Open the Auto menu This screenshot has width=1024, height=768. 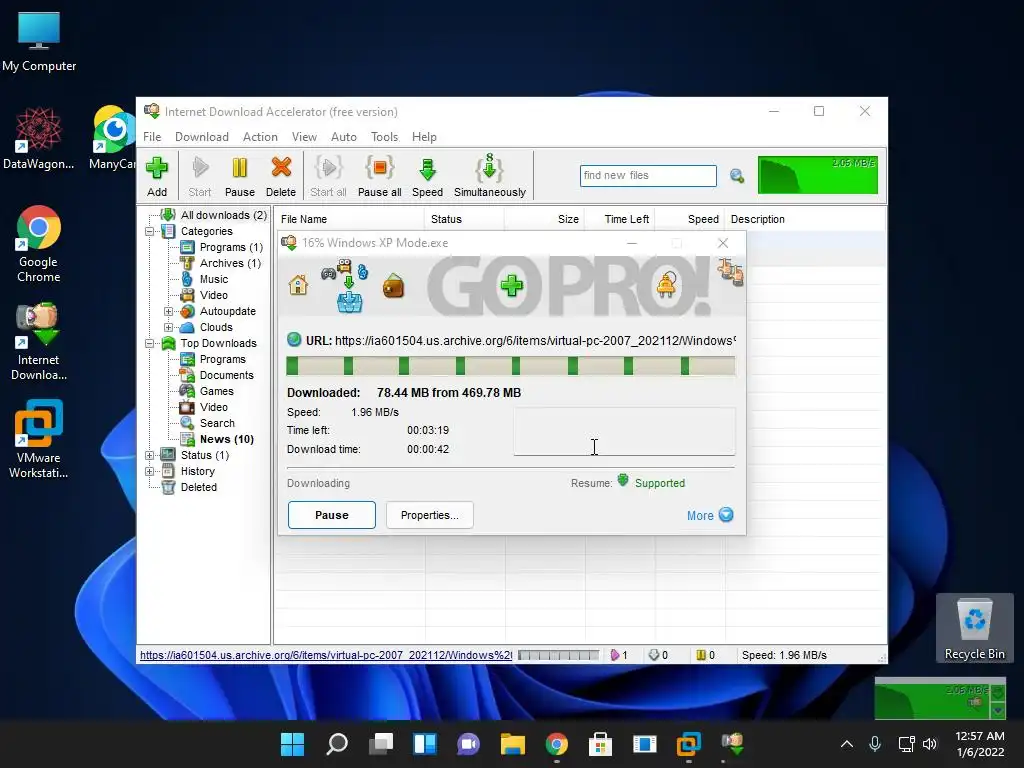click(344, 136)
